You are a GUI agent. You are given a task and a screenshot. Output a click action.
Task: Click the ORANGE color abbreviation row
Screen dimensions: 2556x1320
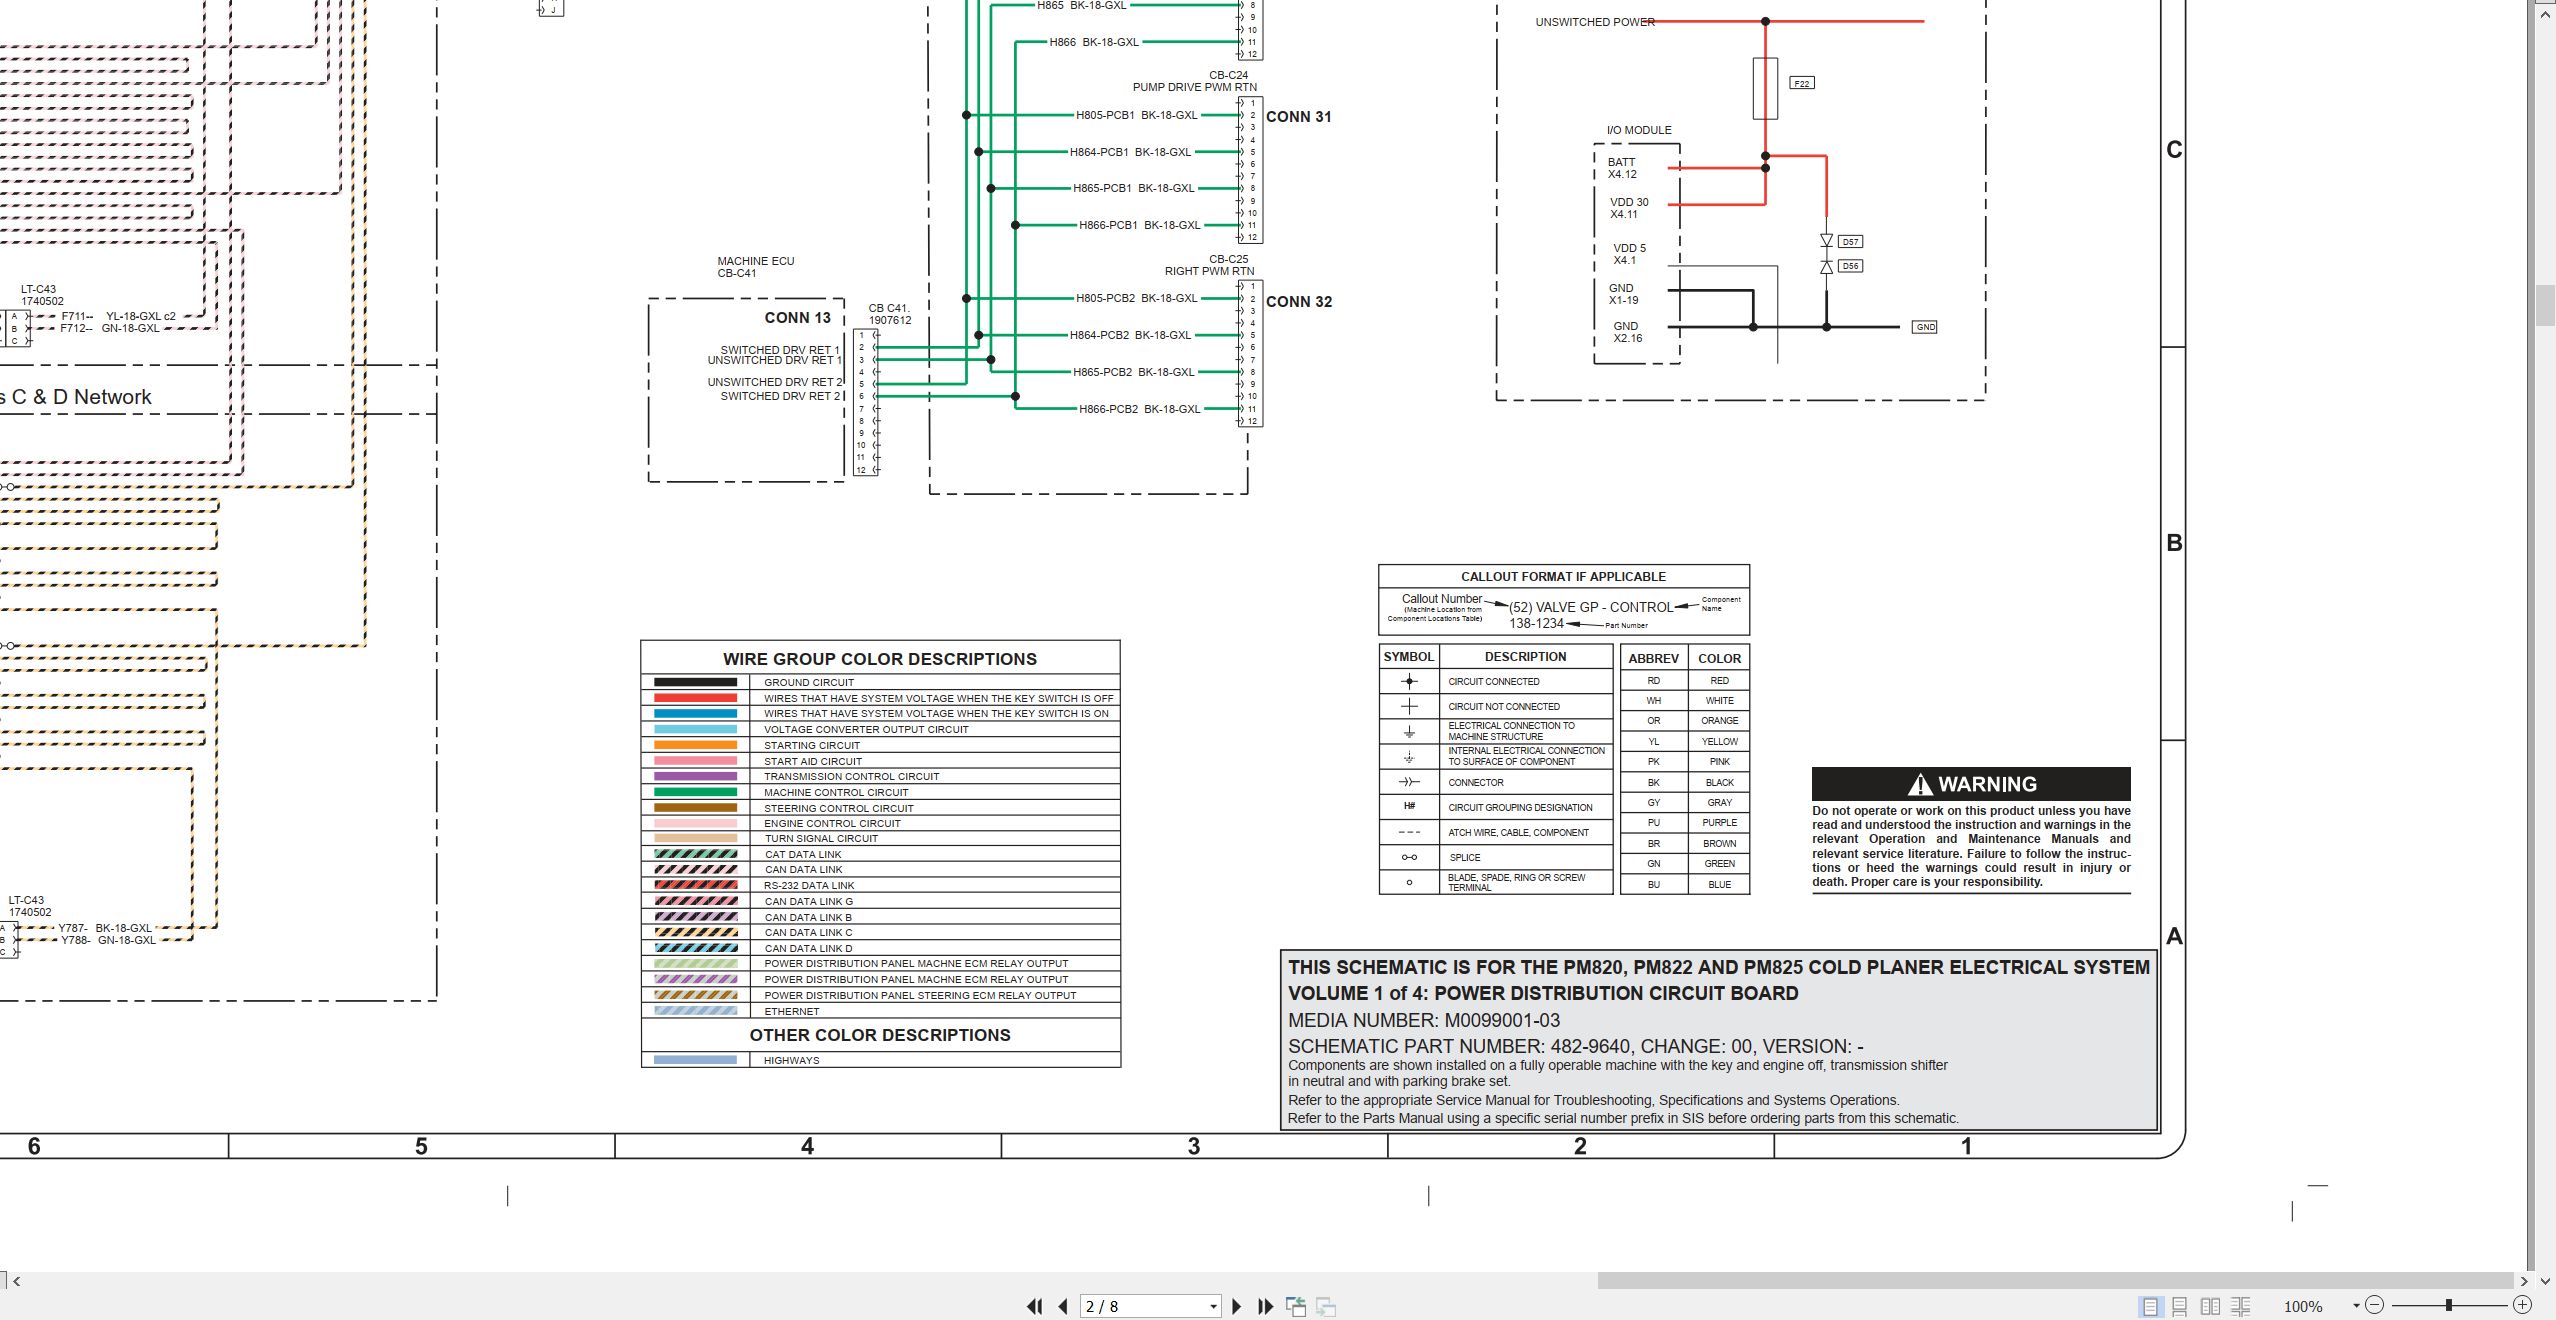click(1685, 721)
